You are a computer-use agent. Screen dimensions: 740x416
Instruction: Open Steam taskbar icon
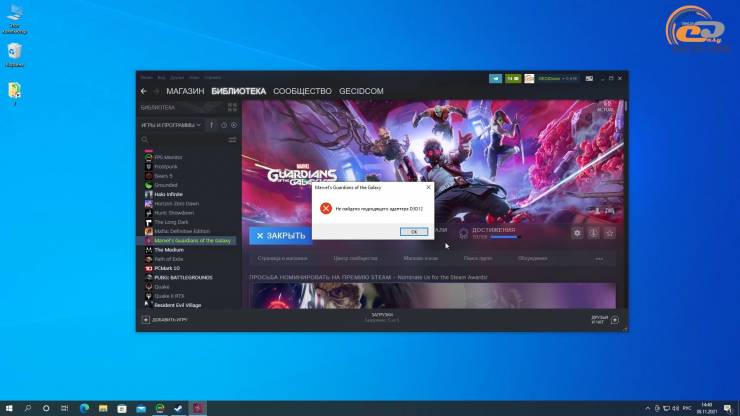(178, 408)
